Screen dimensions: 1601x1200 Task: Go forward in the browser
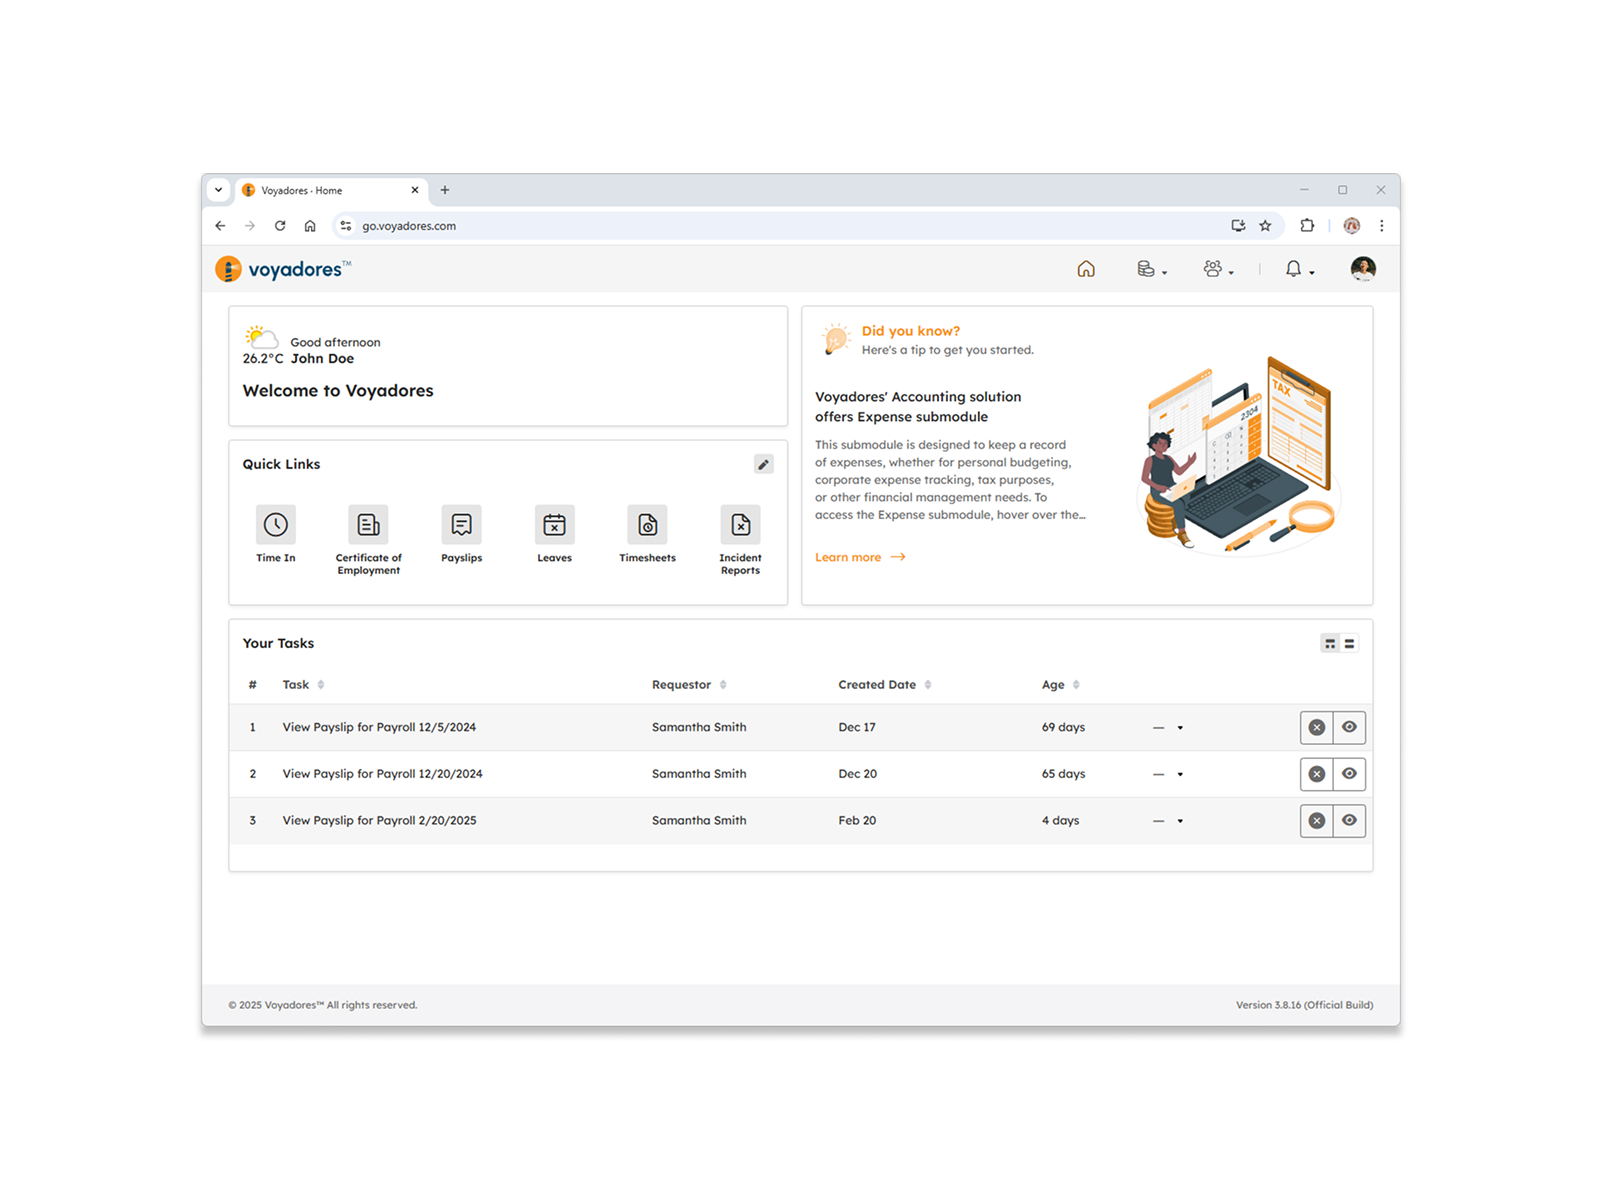coord(250,226)
